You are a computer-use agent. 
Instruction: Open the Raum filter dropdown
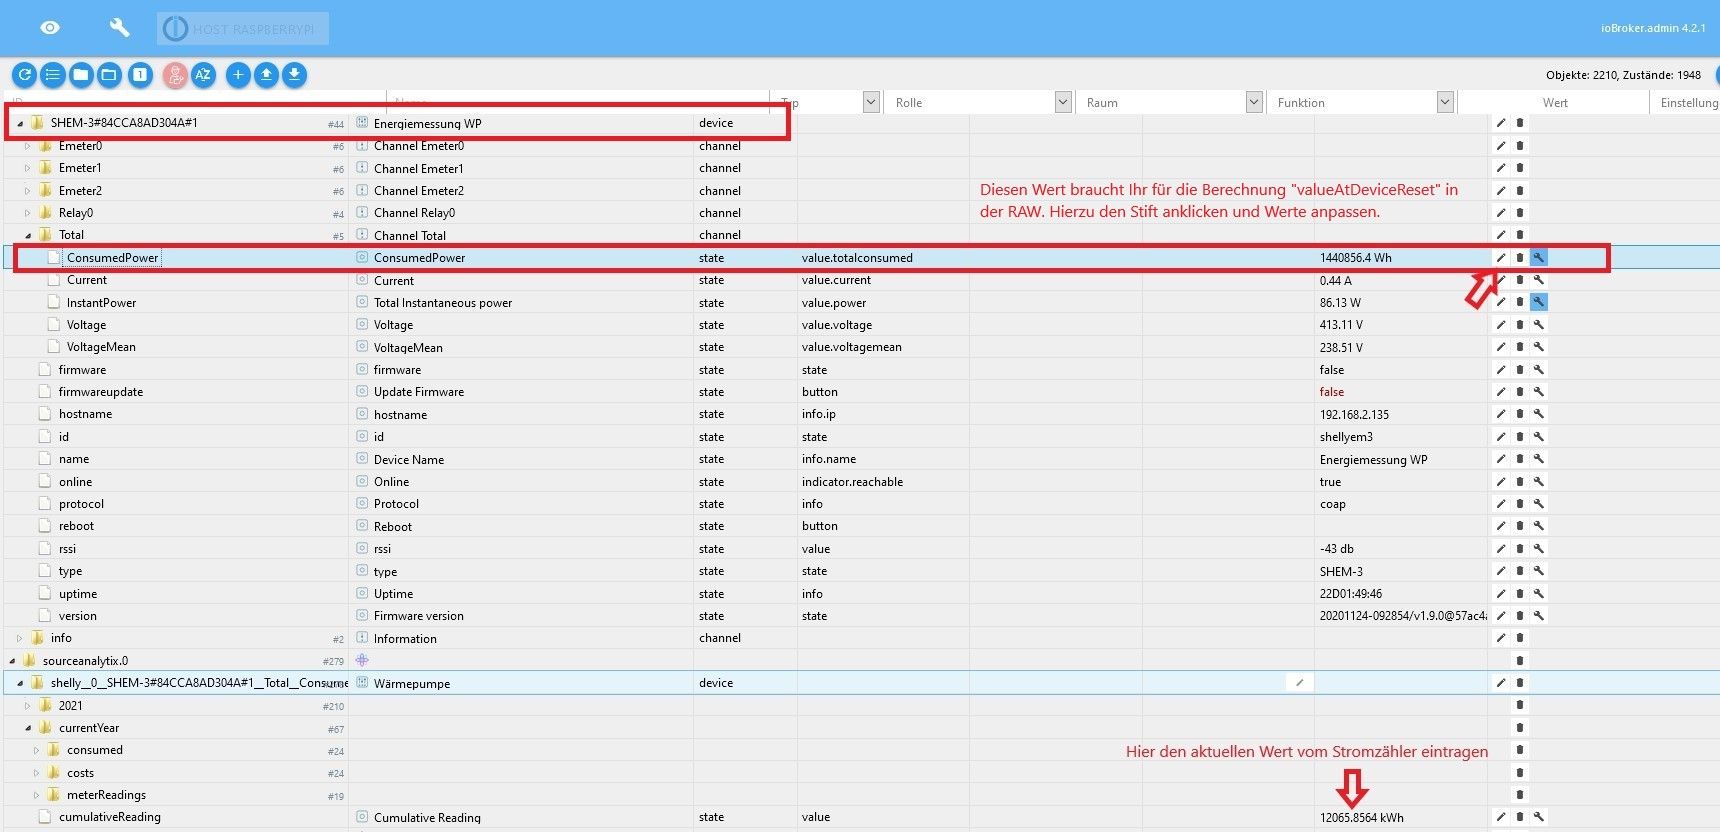[1254, 102]
